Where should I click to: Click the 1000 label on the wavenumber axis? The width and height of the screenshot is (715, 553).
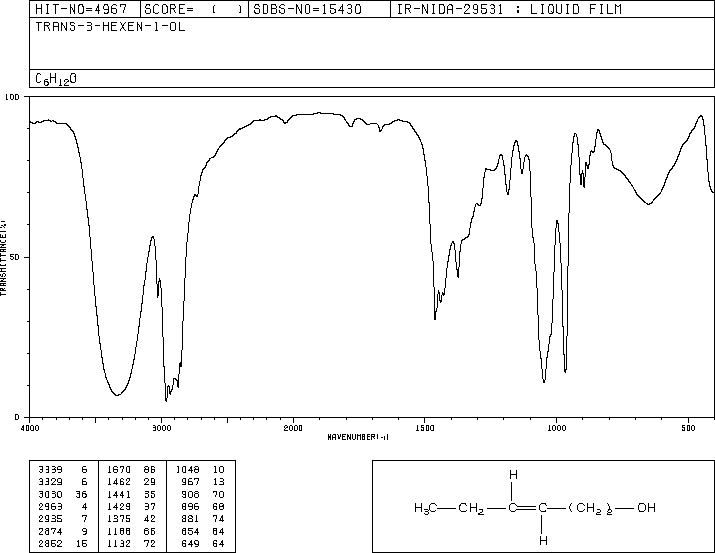click(x=556, y=428)
